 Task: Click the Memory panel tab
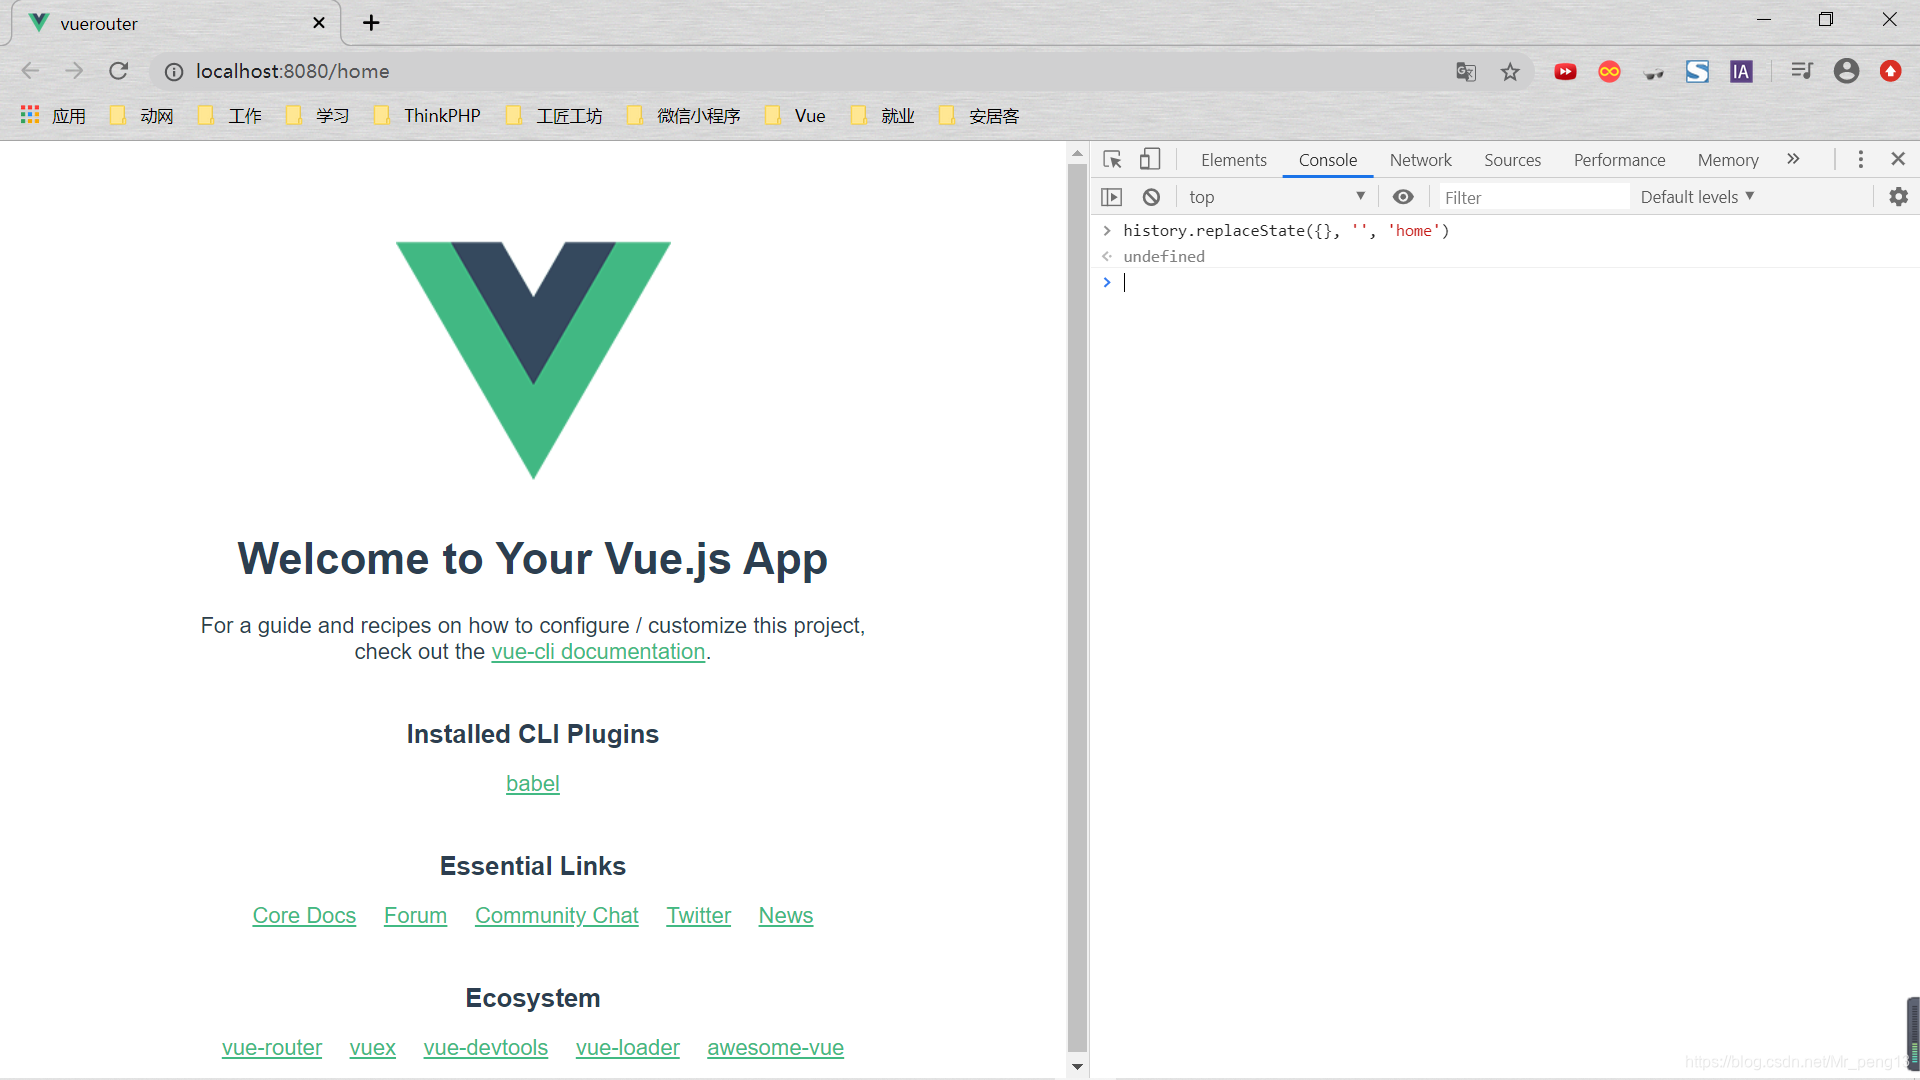coord(1727,160)
